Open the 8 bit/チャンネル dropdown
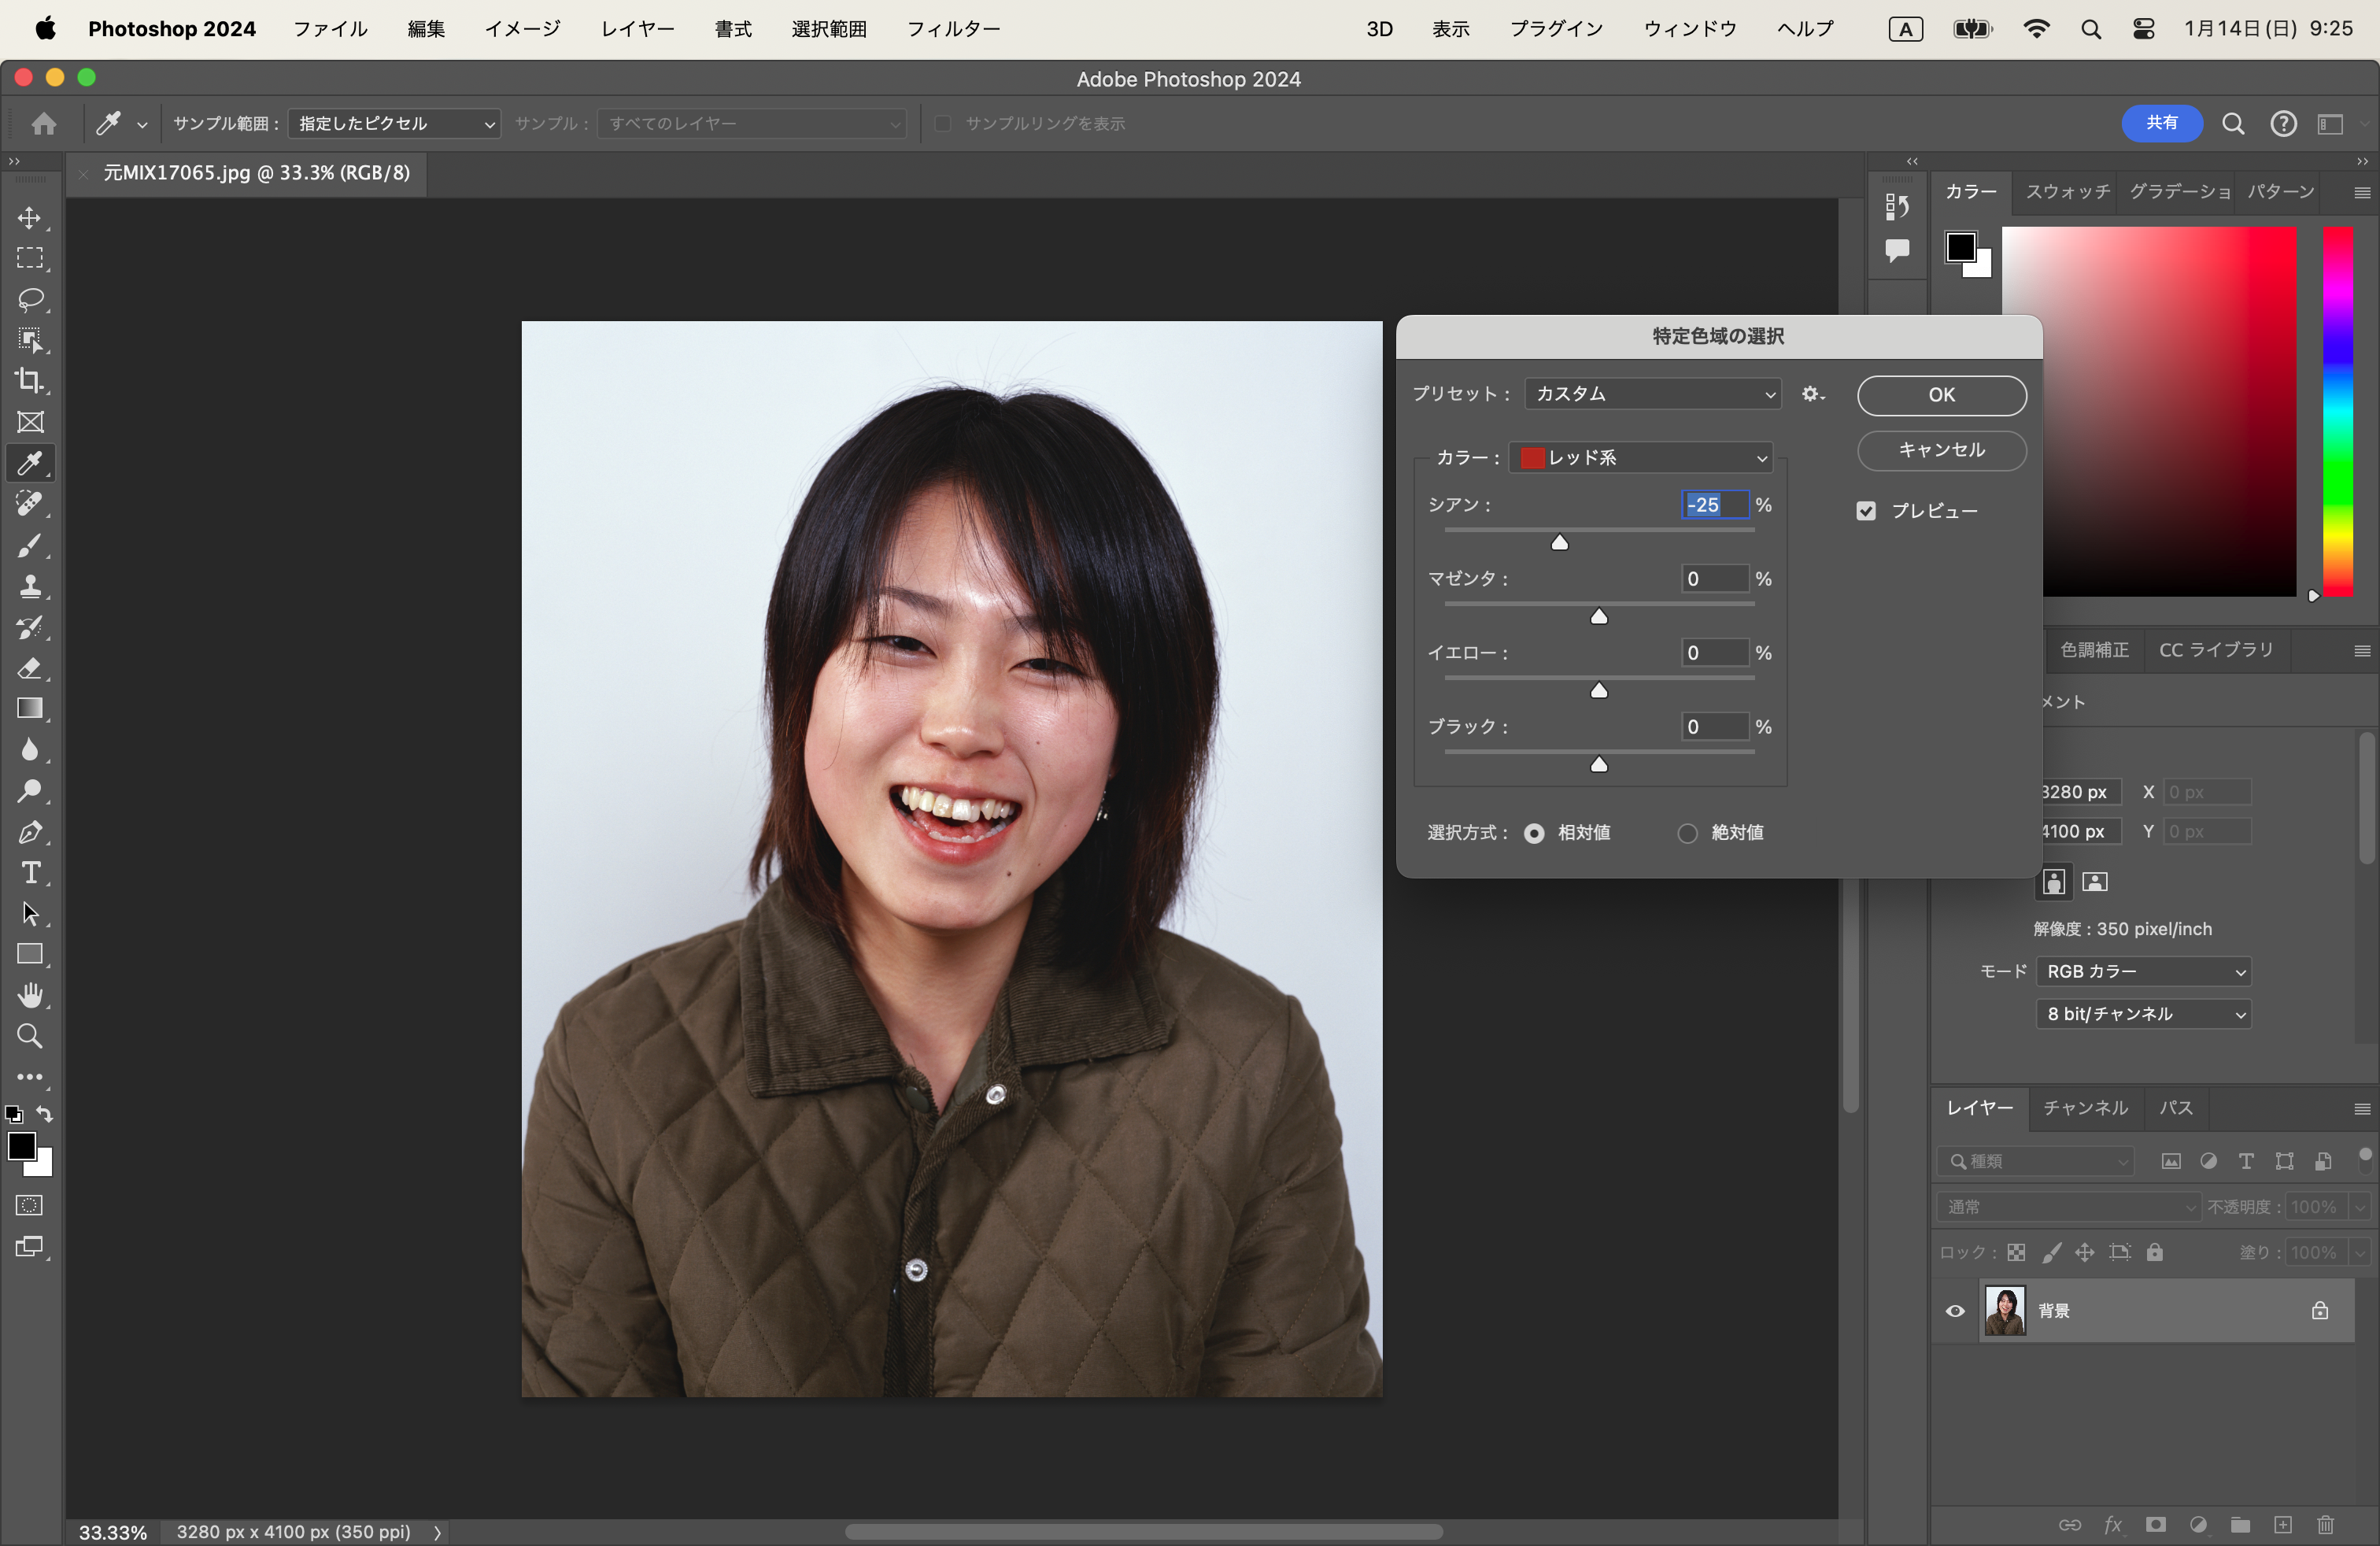 tap(2143, 1014)
